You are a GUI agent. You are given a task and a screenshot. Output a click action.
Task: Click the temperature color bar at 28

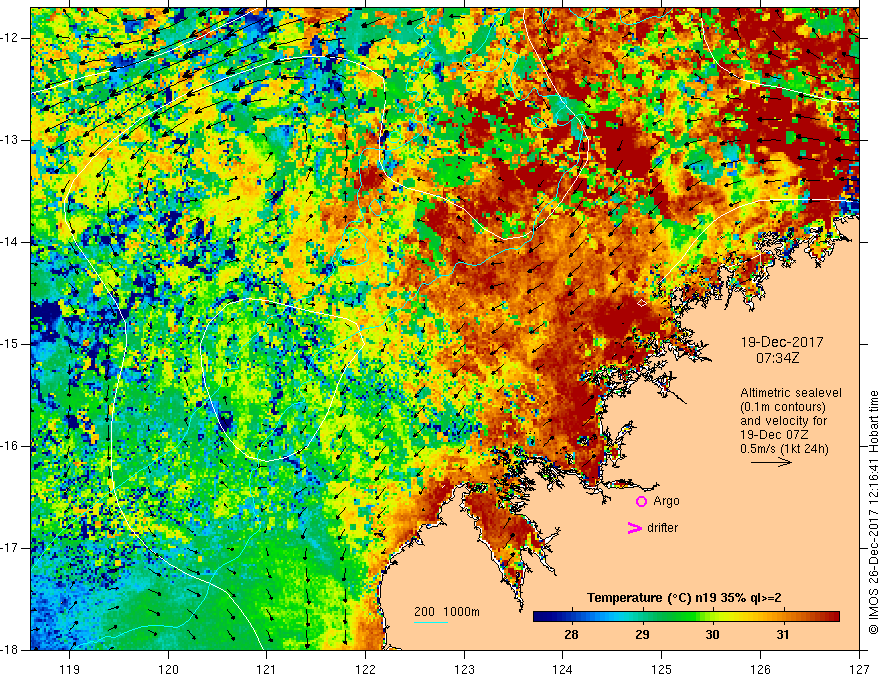[x=571, y=617]
